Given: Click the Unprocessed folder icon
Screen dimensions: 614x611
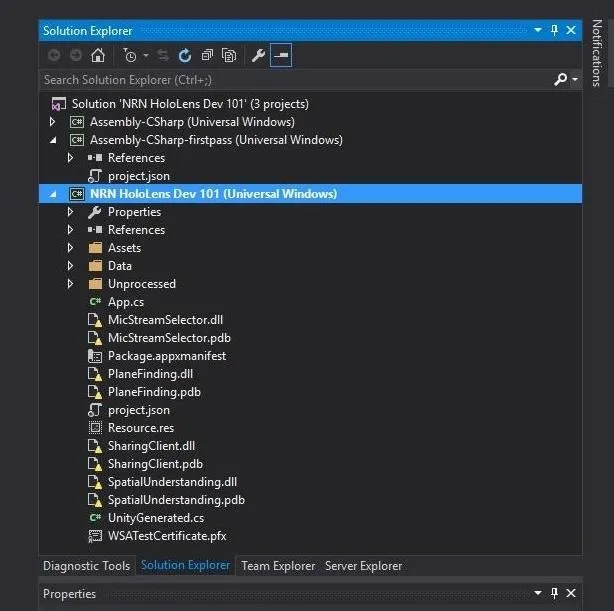Looking at the screenshot, I should [x=95, y=284].
